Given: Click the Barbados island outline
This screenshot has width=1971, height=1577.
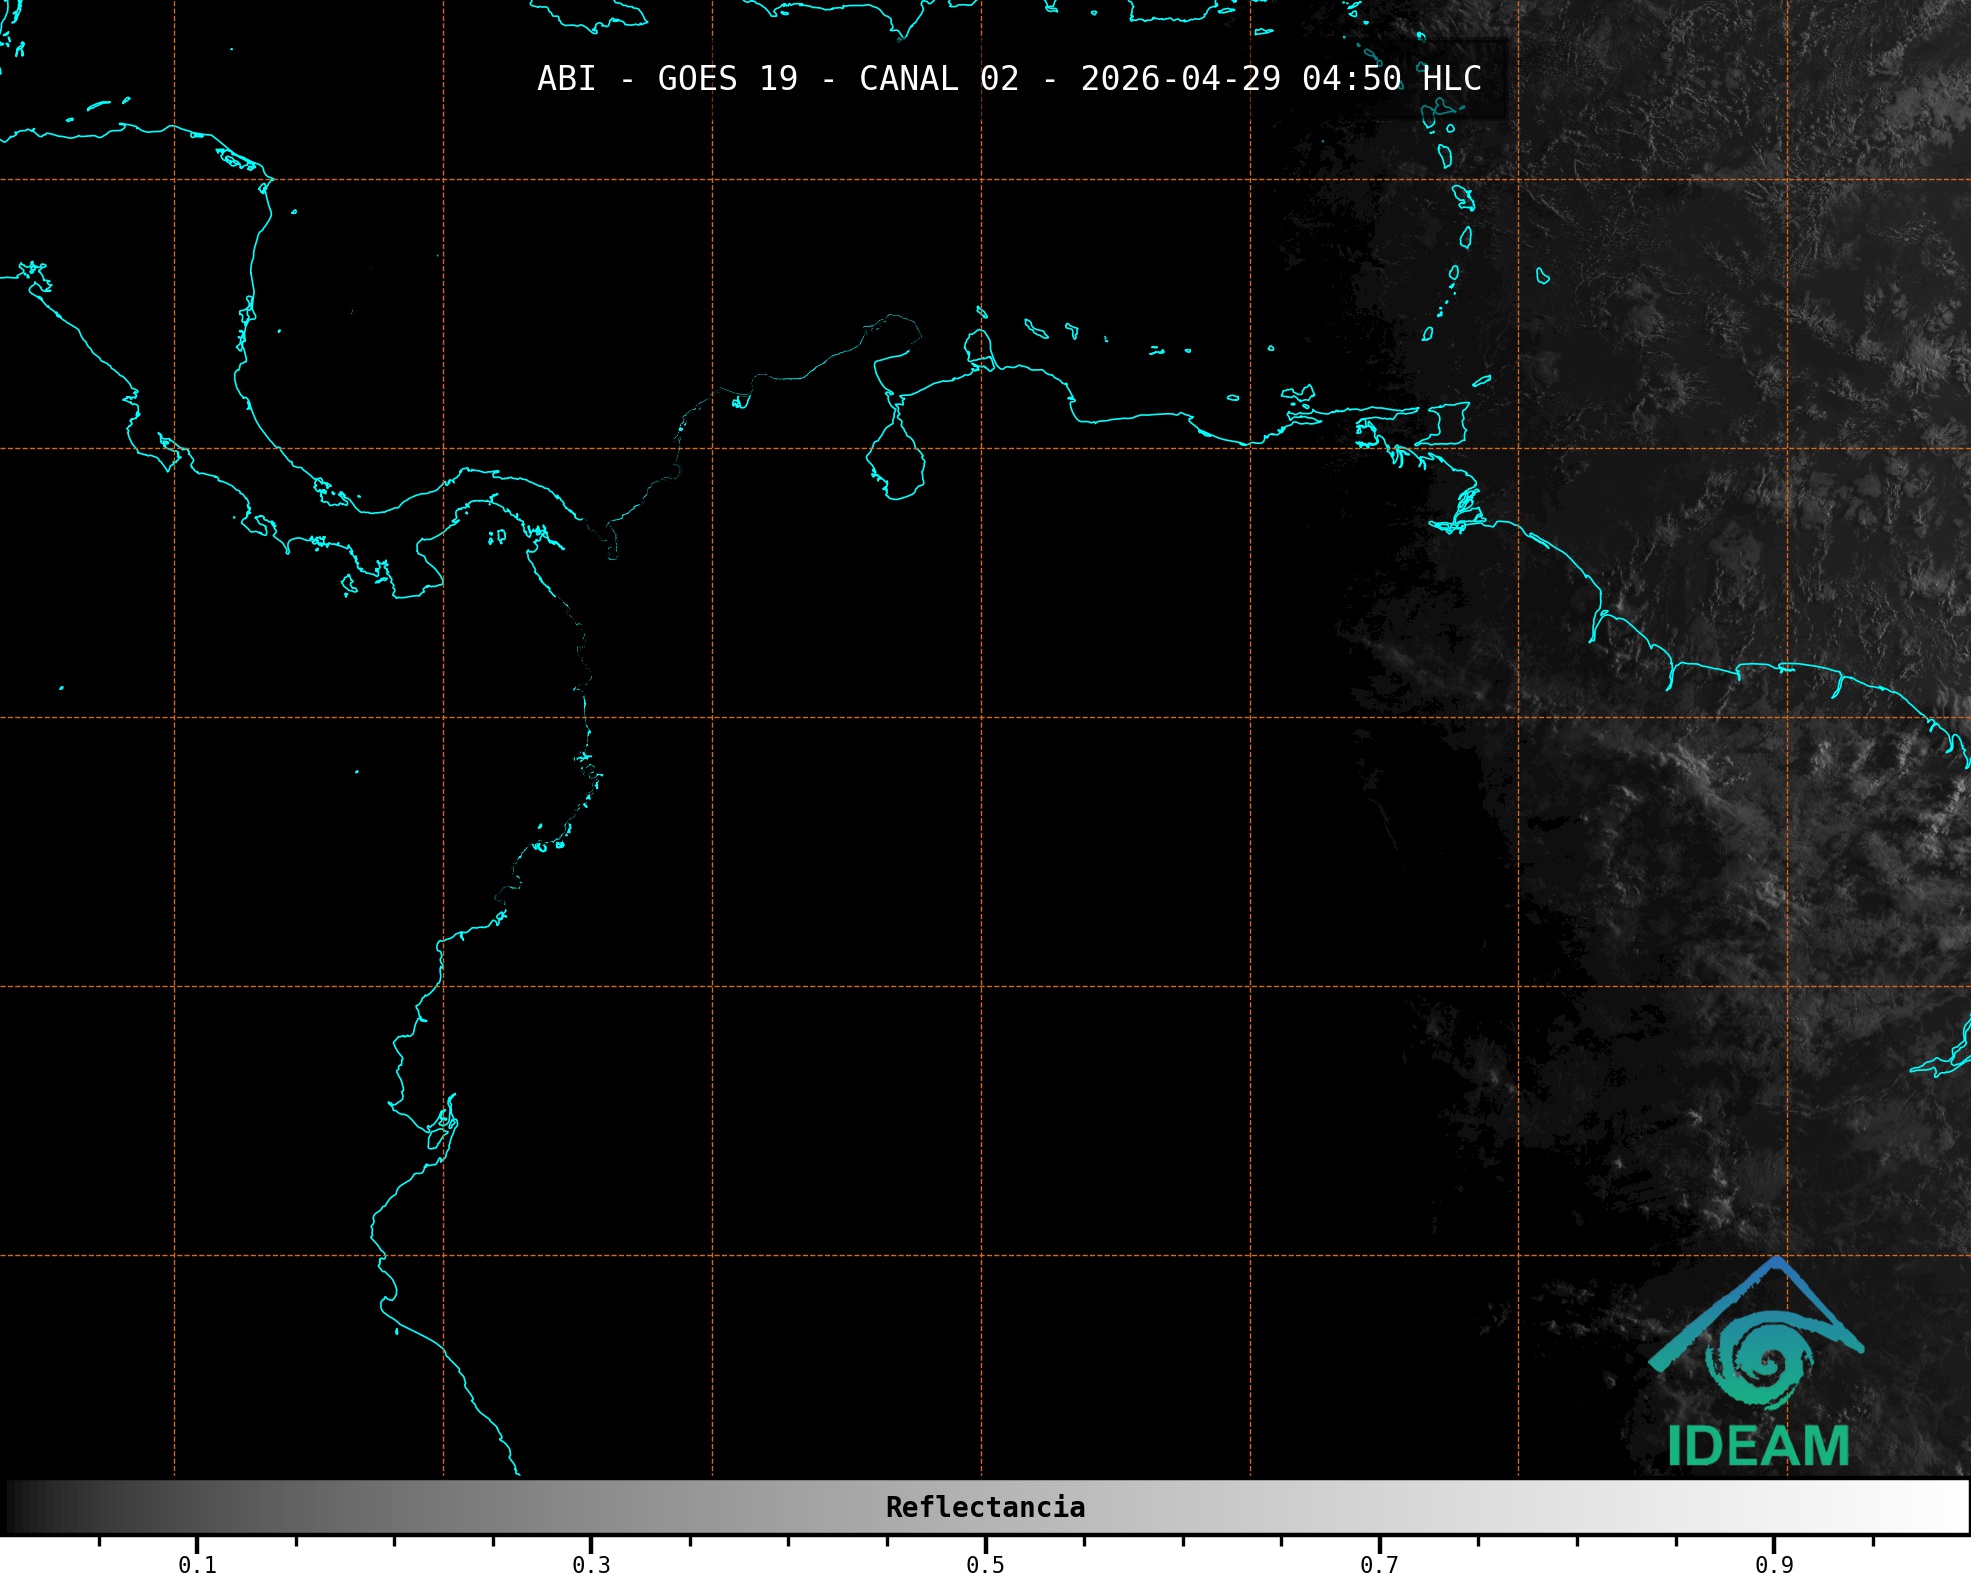Looking at the screenshot, I should click(x=1542, y=276).
